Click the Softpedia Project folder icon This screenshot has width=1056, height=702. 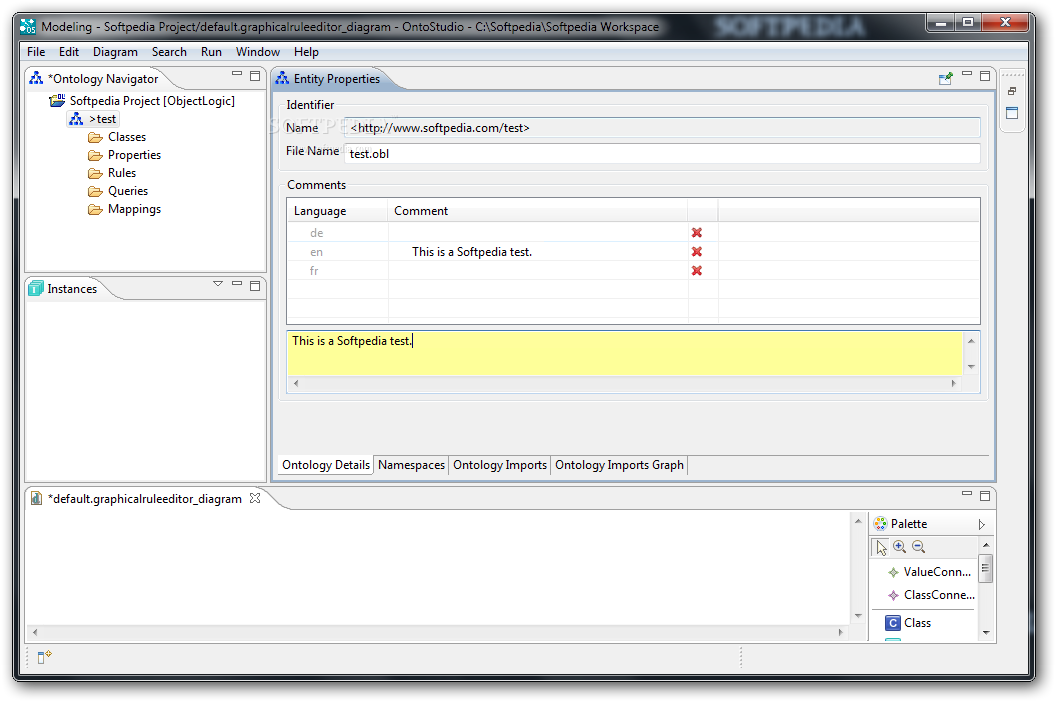57,100
